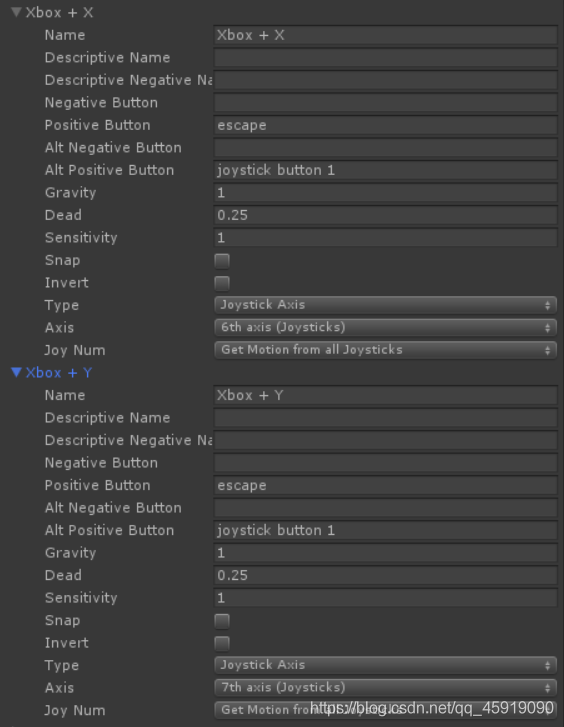Screen dimensions: 564x727
Task: Collapse the Xbox + X foldout triangle
Action: (x=16, y=13)
